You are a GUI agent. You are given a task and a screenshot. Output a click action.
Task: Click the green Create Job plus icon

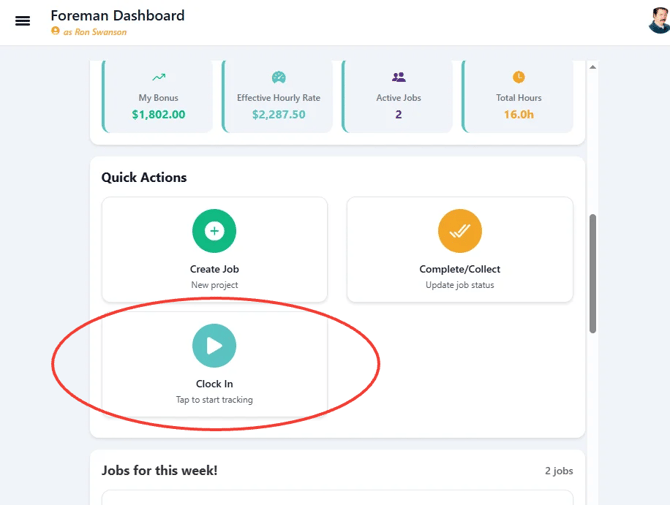(x=214, y=231)
